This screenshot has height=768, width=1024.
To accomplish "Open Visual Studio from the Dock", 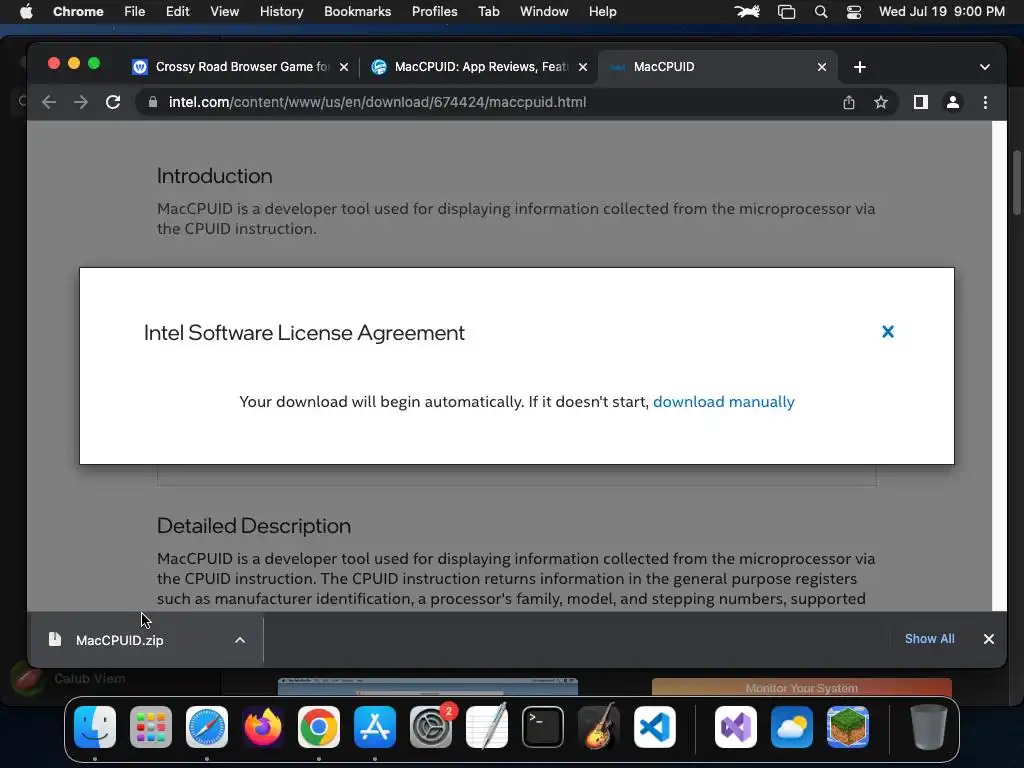I will [x=736, y=728].
